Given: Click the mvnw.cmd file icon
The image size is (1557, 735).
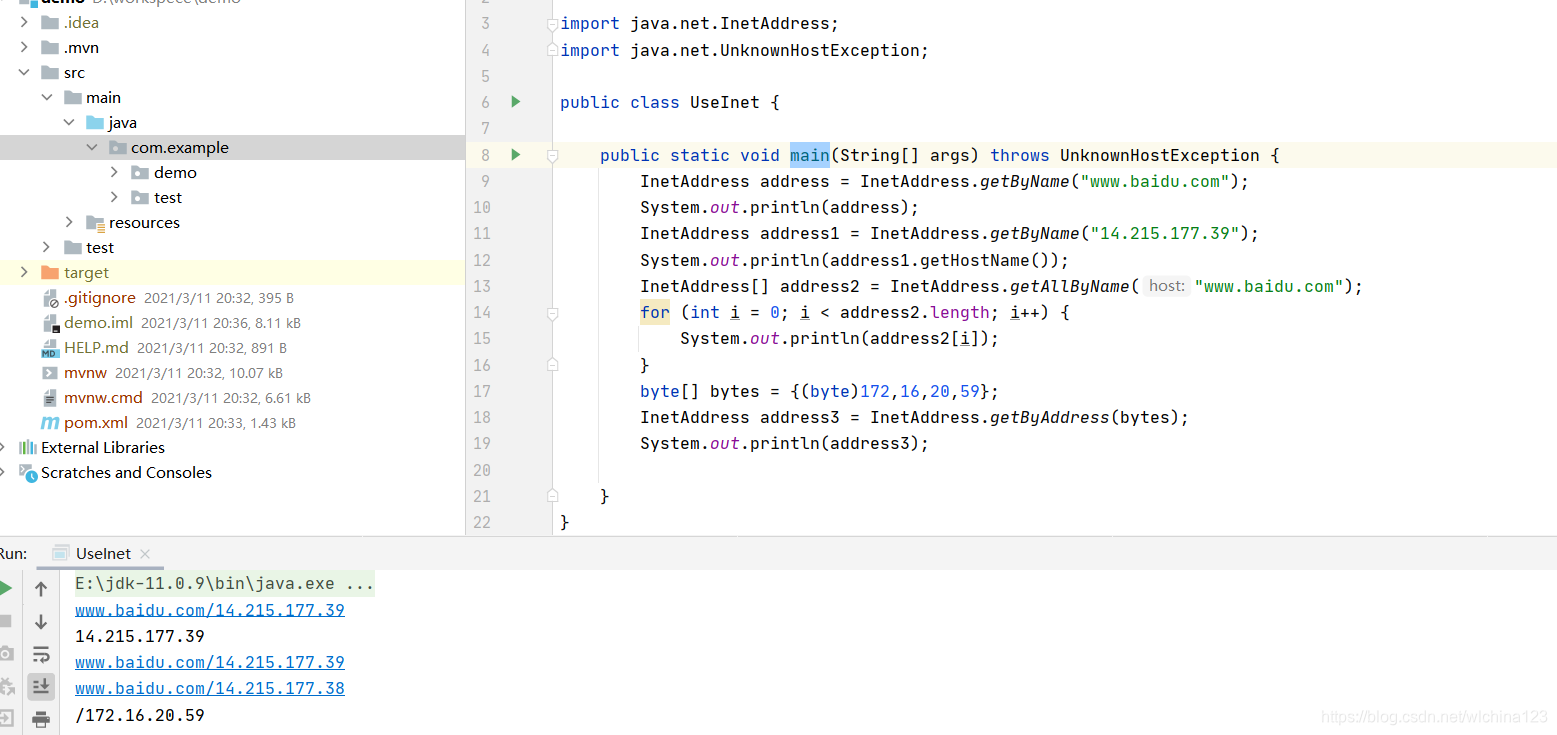Looking at the screenshot, I should point(50,398).
